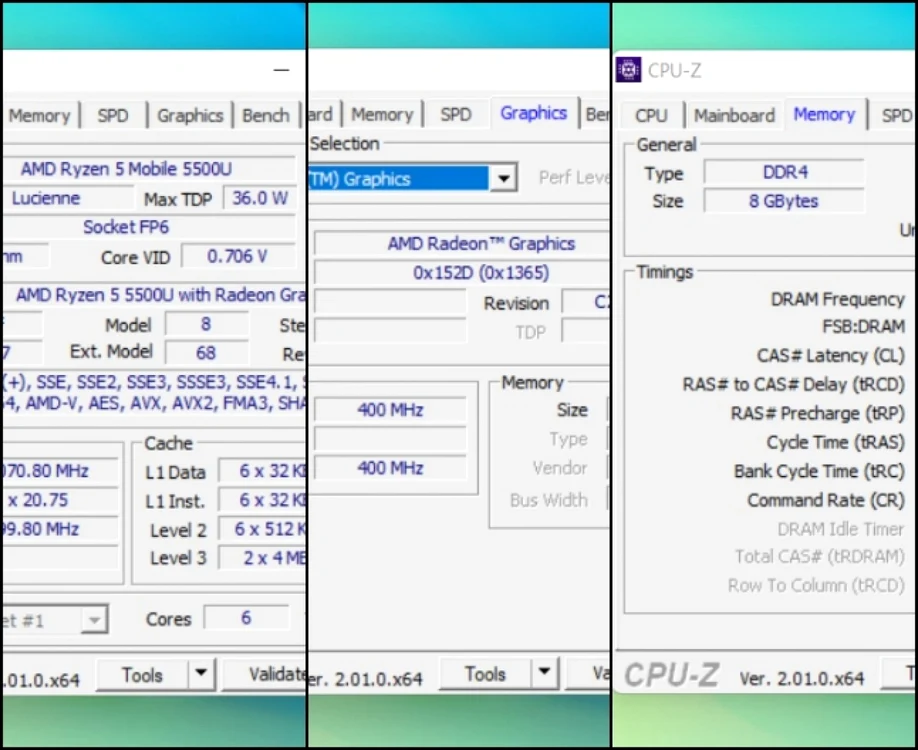Expand the Tools dropdown arrow in the middle window
This screenshot has height=750, width=918.
pyautogui.click(x=544, y=674)
